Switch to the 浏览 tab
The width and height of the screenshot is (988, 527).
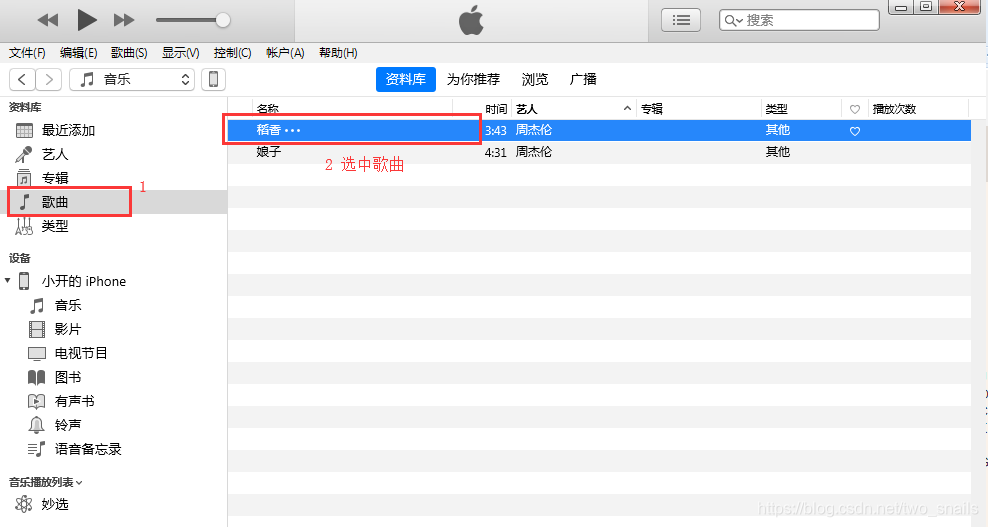(535, 79)
